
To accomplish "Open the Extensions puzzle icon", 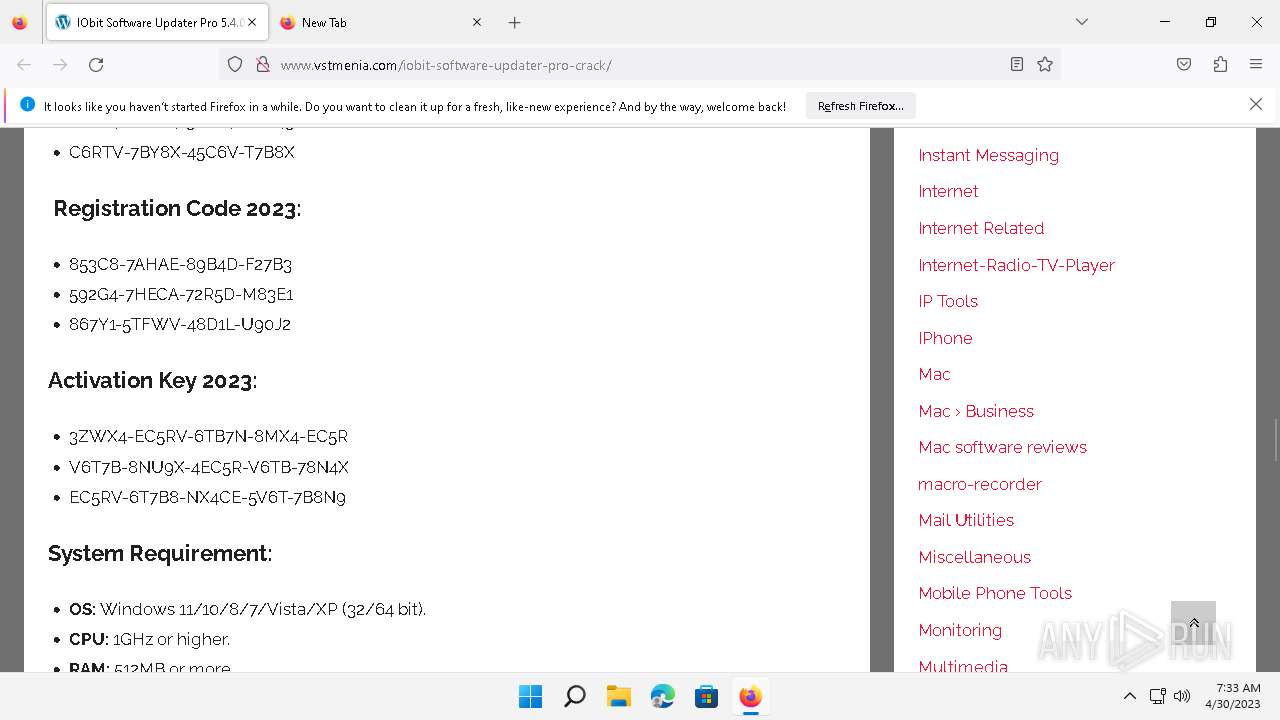I will point(1220,65).
